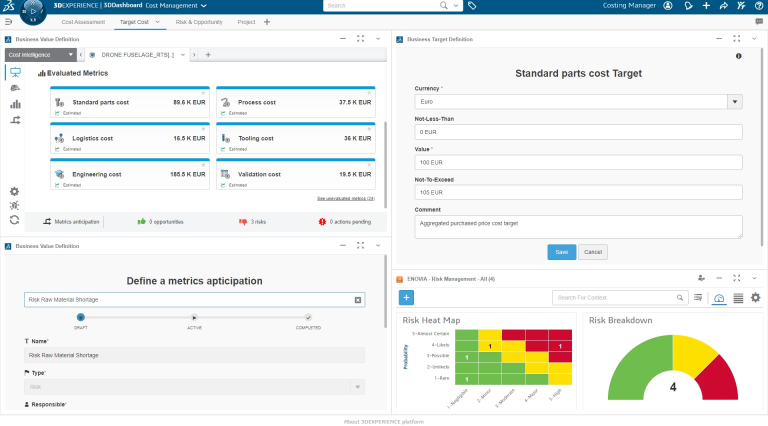
Task: Switch to the Risk Management list view icon
Action: coord(738,298)
